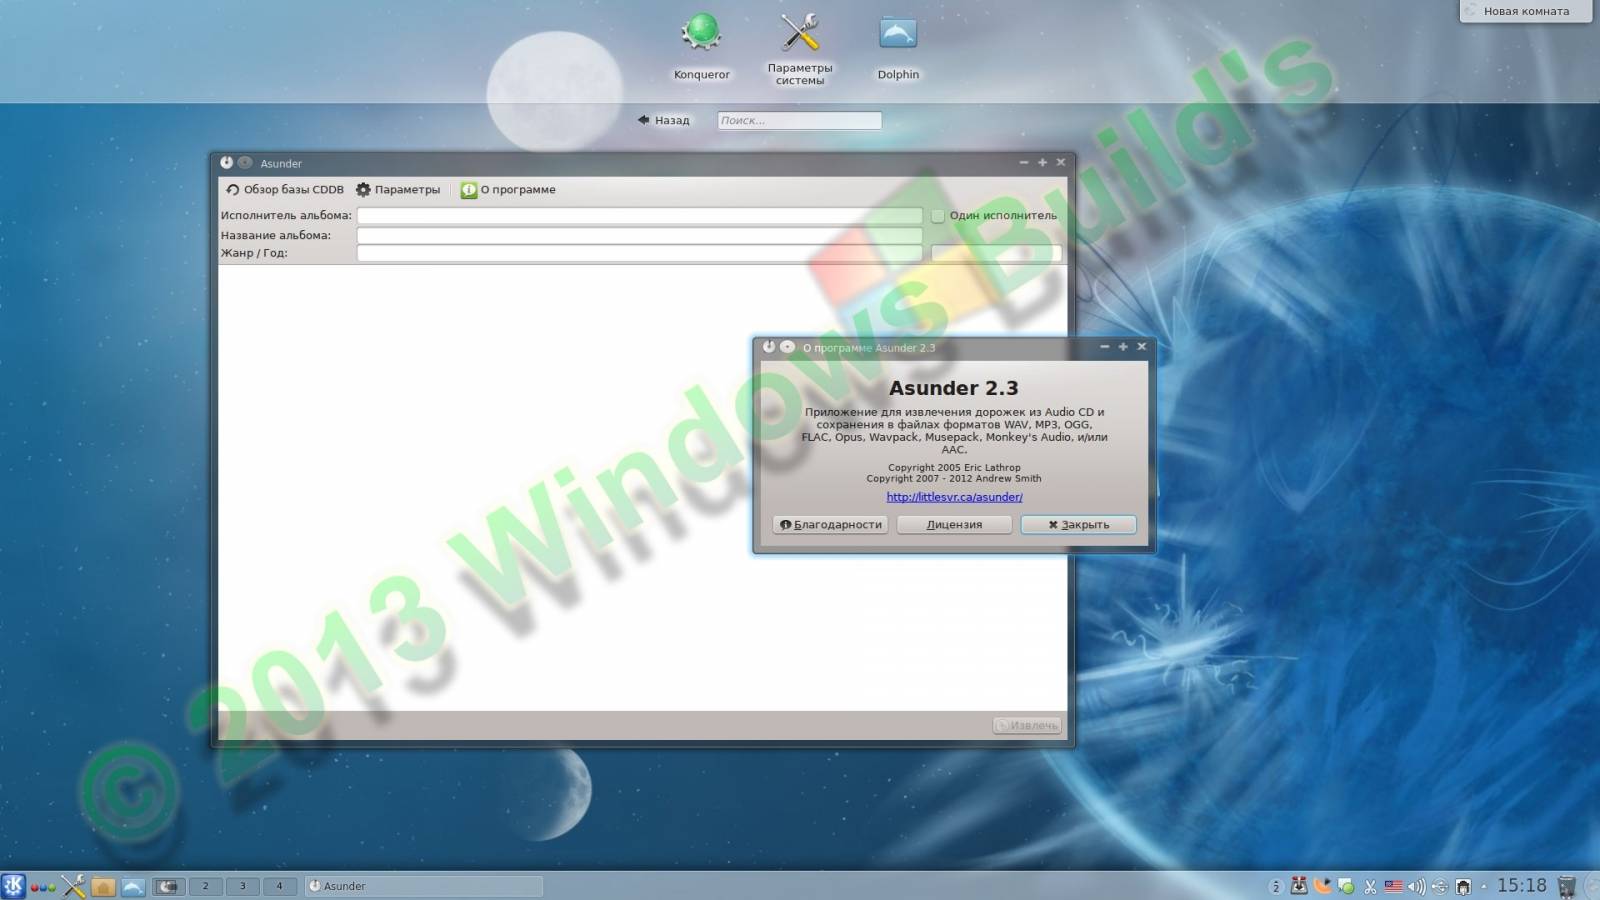Image resolution: width=1600 pixels, height=900 pixels.
Task: Open the volume speaker tray icon
Action: click(1416, 886)
